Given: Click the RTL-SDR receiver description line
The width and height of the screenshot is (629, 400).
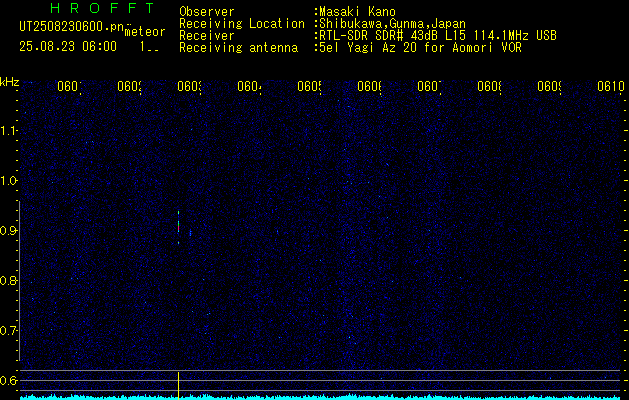Looking at the screenshot, I should click(x=438, y=36).
